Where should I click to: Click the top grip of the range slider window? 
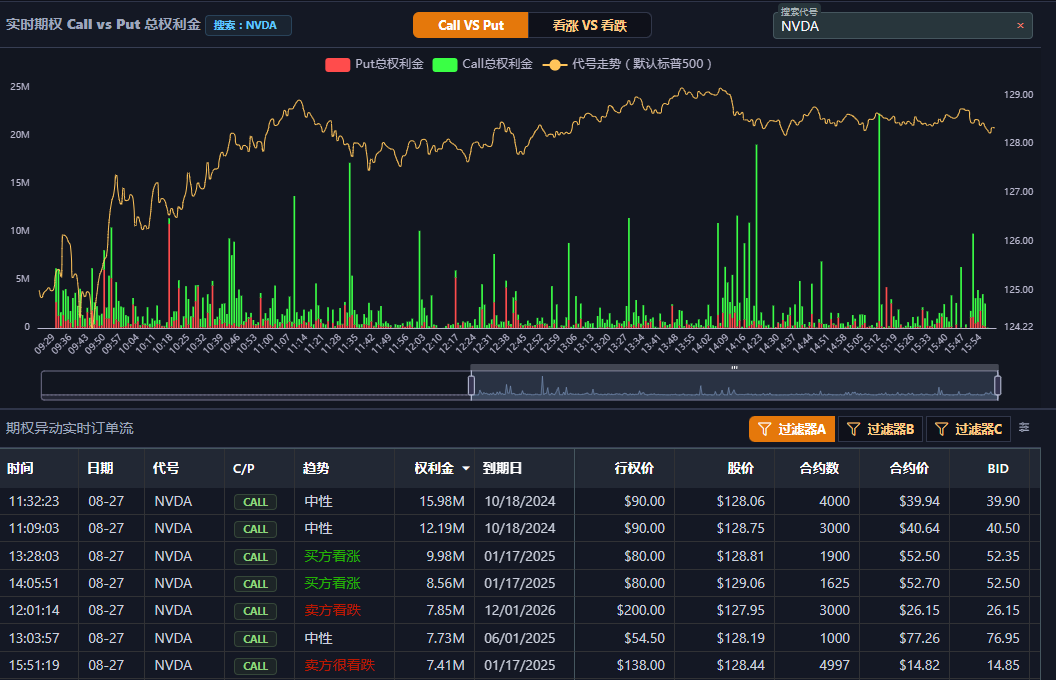point(734,368)
